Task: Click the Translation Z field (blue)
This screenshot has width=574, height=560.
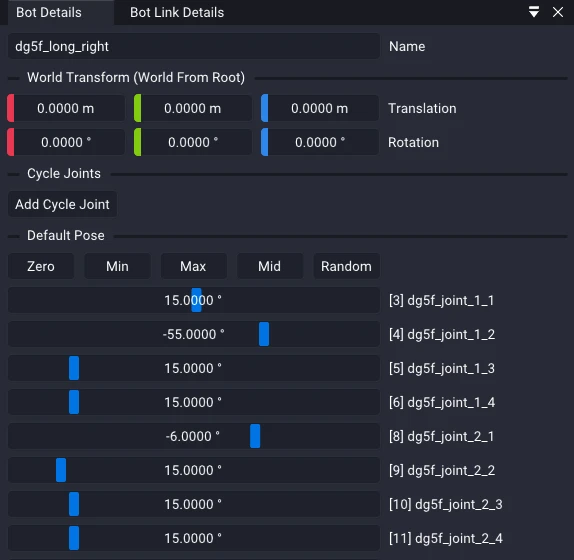Action: [x=320, y=108]
